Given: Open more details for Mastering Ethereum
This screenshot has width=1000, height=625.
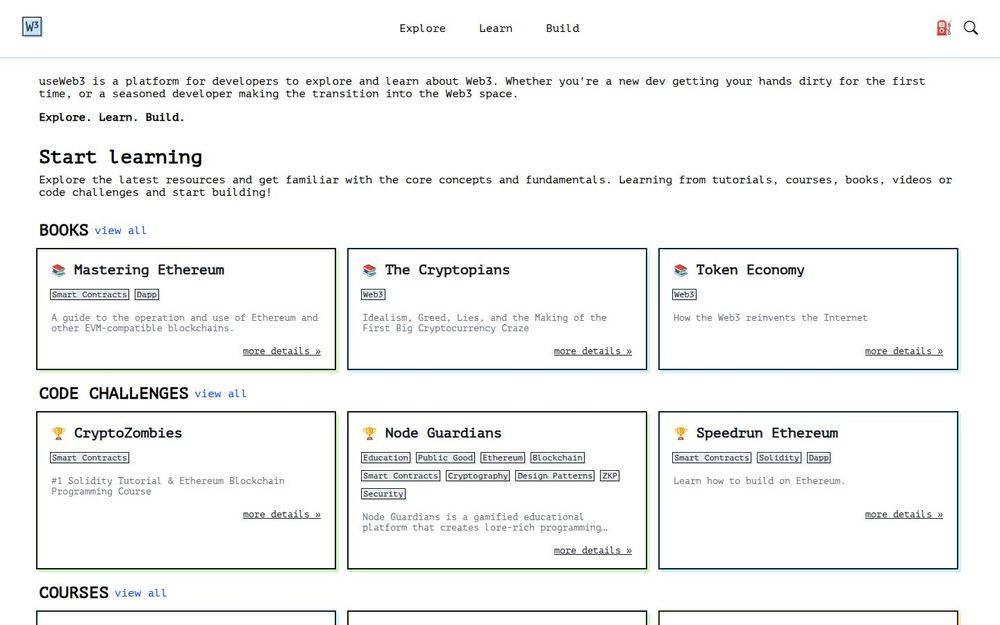Looking at the screenshot, I should [281, 351].
